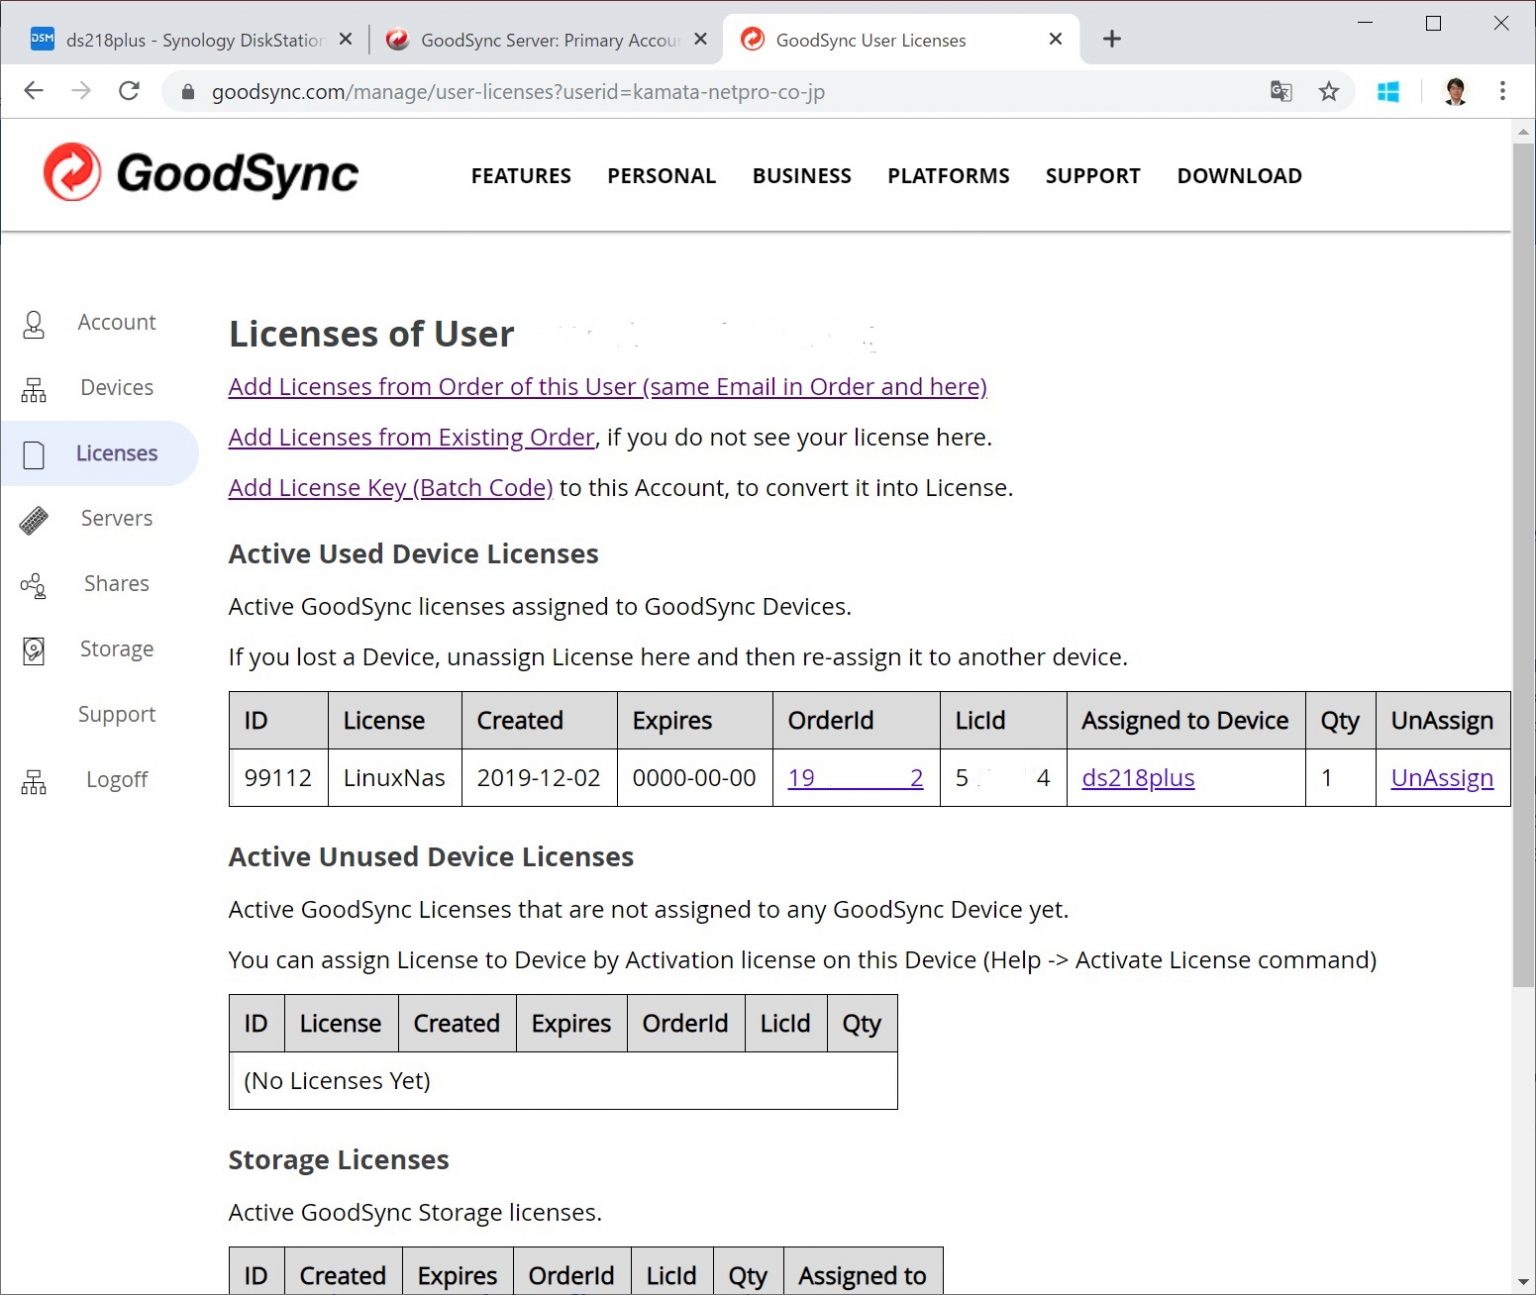Click the Expires value 0000-00-00

point(694,778)
